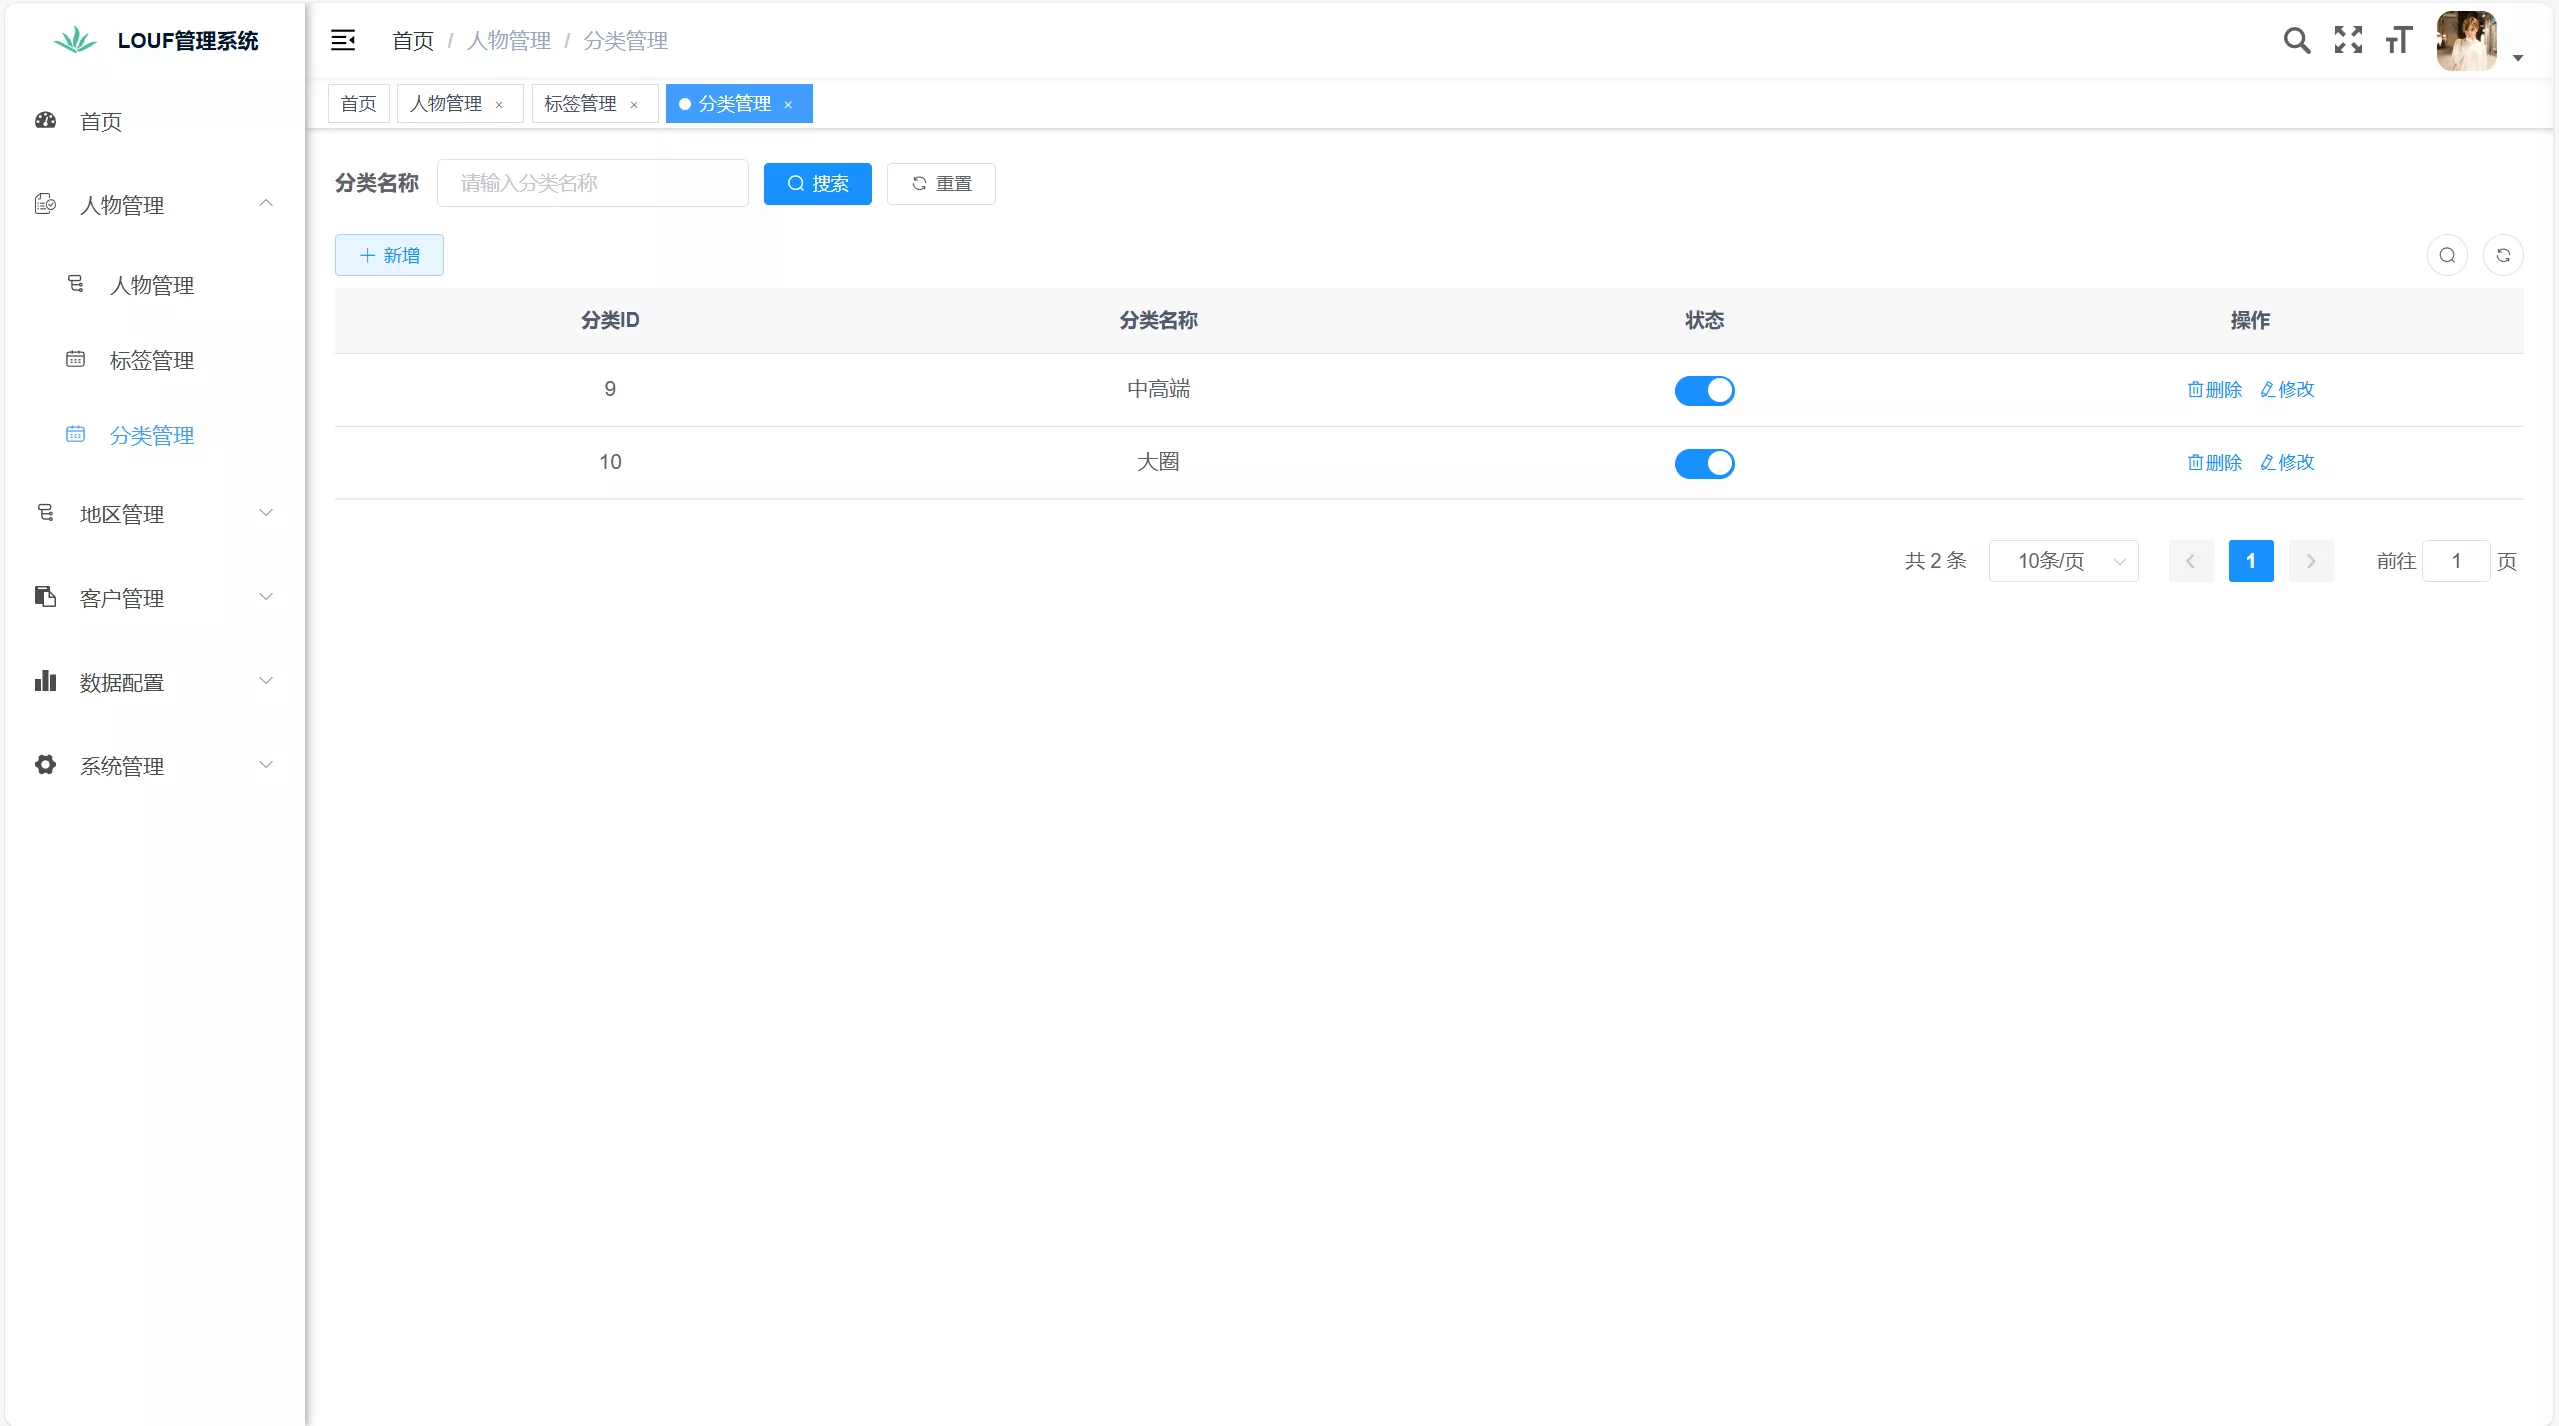Disable the status toggle for 中高端
Screen dimensions: 2559x1426
(1704, 390)
